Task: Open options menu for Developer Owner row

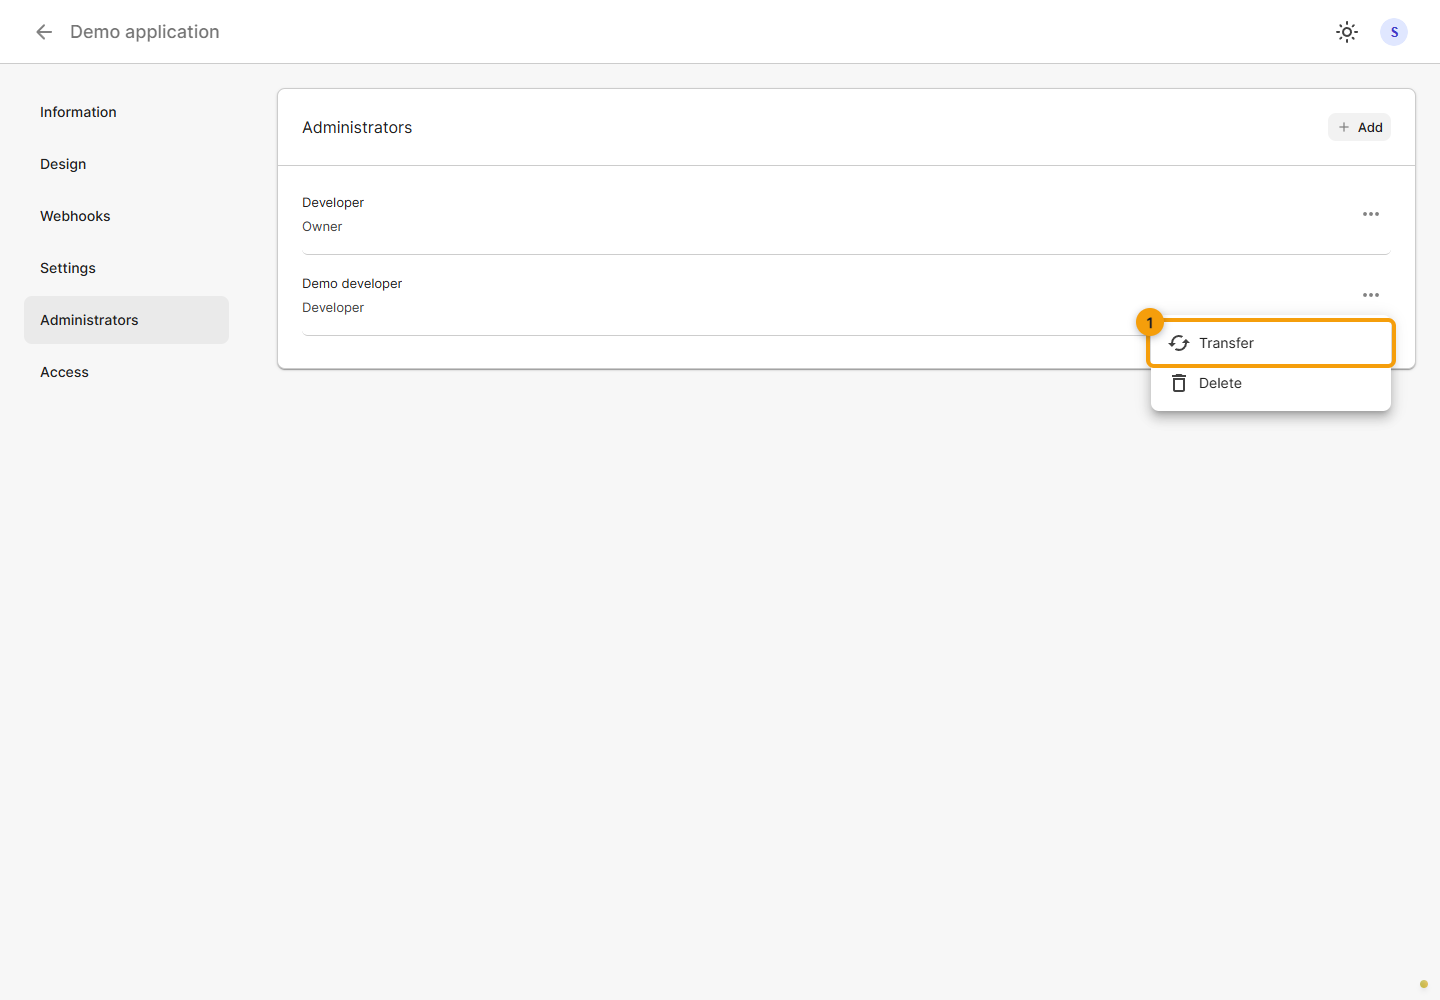Action: pos(1371,214)
